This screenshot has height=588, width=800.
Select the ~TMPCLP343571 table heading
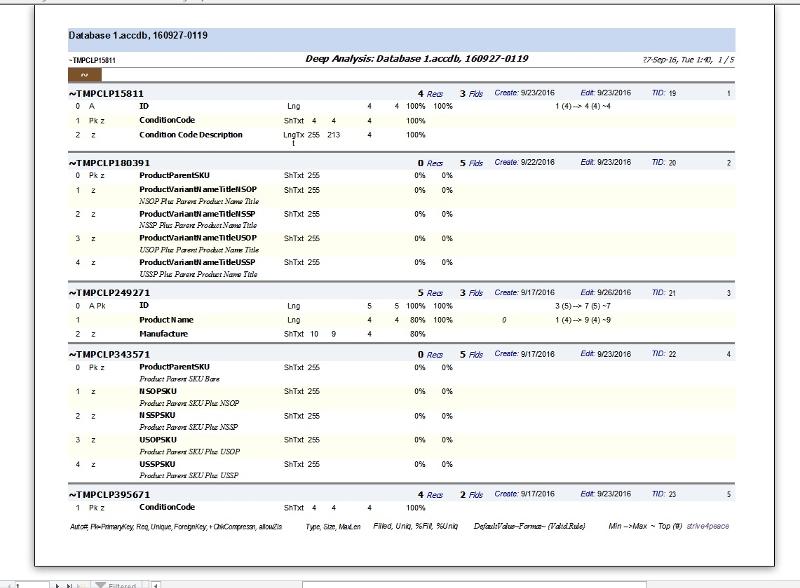[109, 355]
